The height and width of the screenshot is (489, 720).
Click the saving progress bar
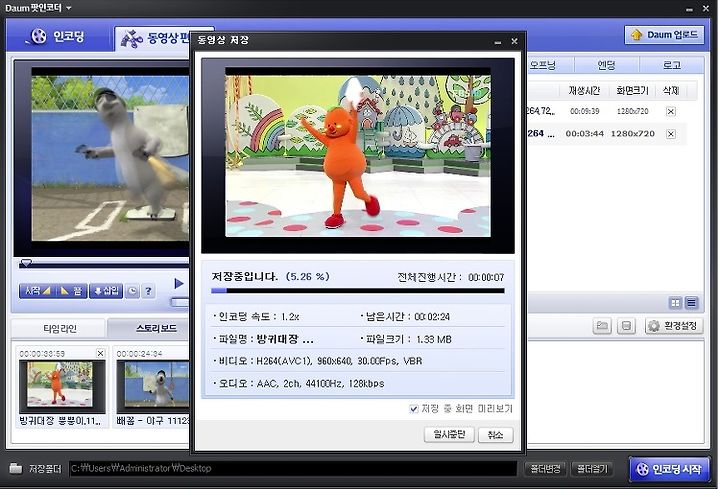pyautogui.click(x=358, y=291)
